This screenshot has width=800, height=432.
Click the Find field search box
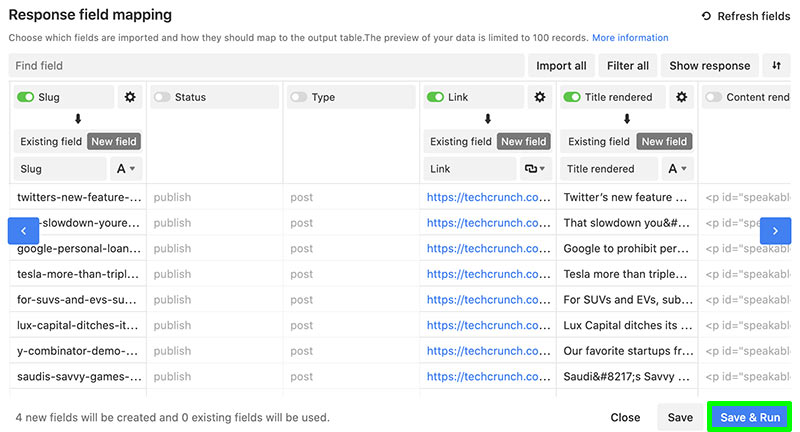click(266, 65)
